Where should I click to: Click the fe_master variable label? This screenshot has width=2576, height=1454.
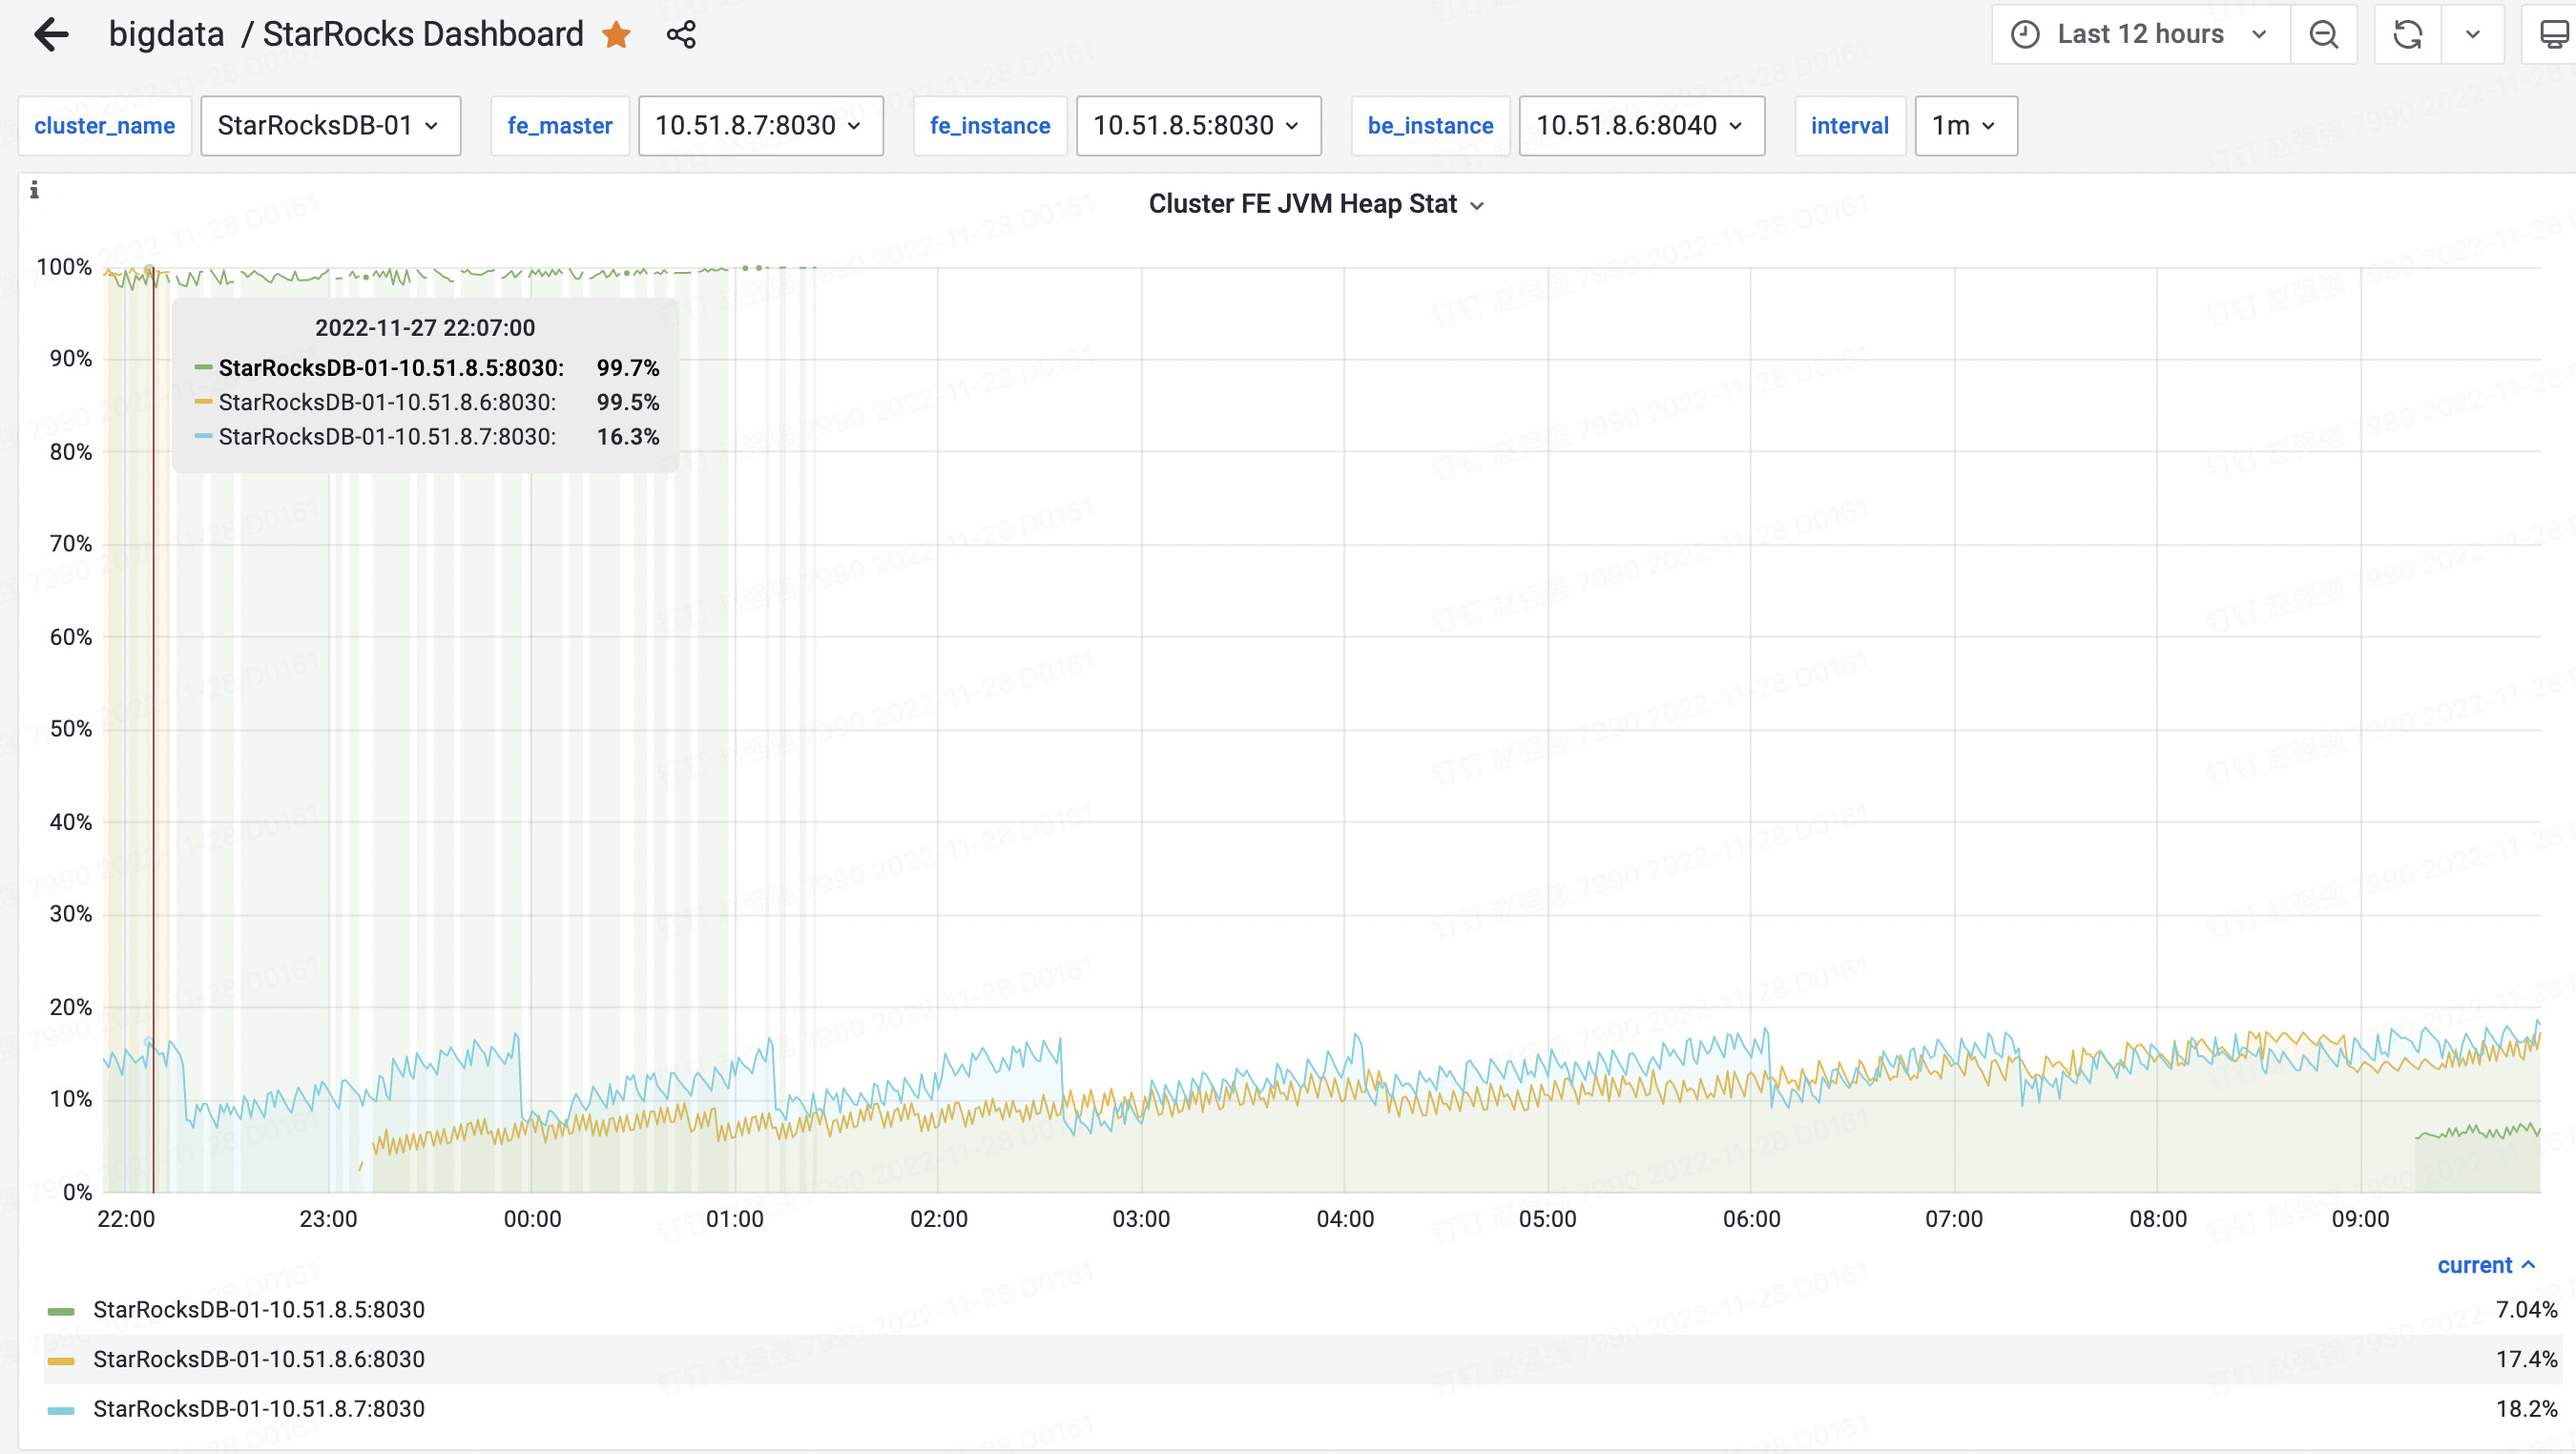click(560, 126)
